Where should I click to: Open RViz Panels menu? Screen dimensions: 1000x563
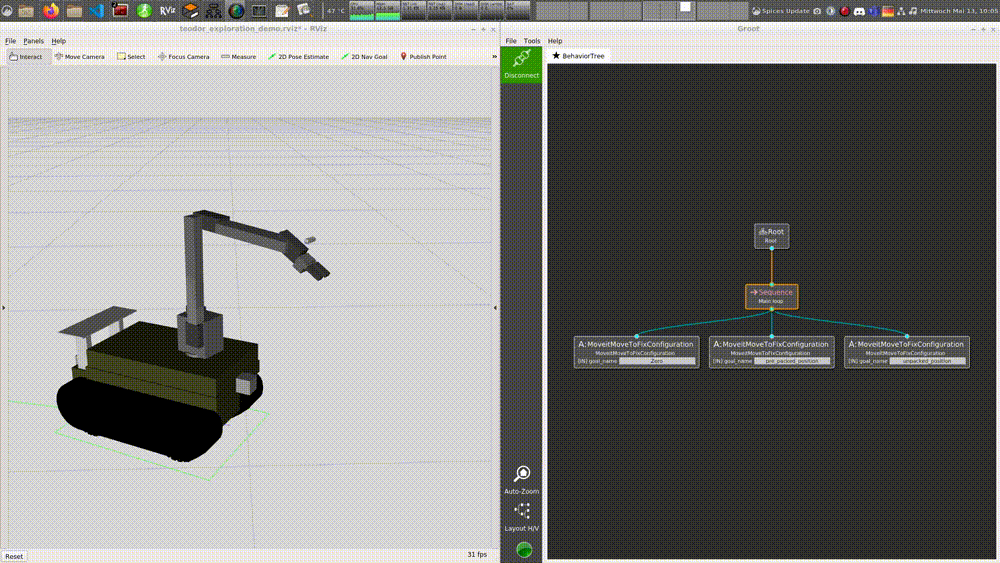33,41
